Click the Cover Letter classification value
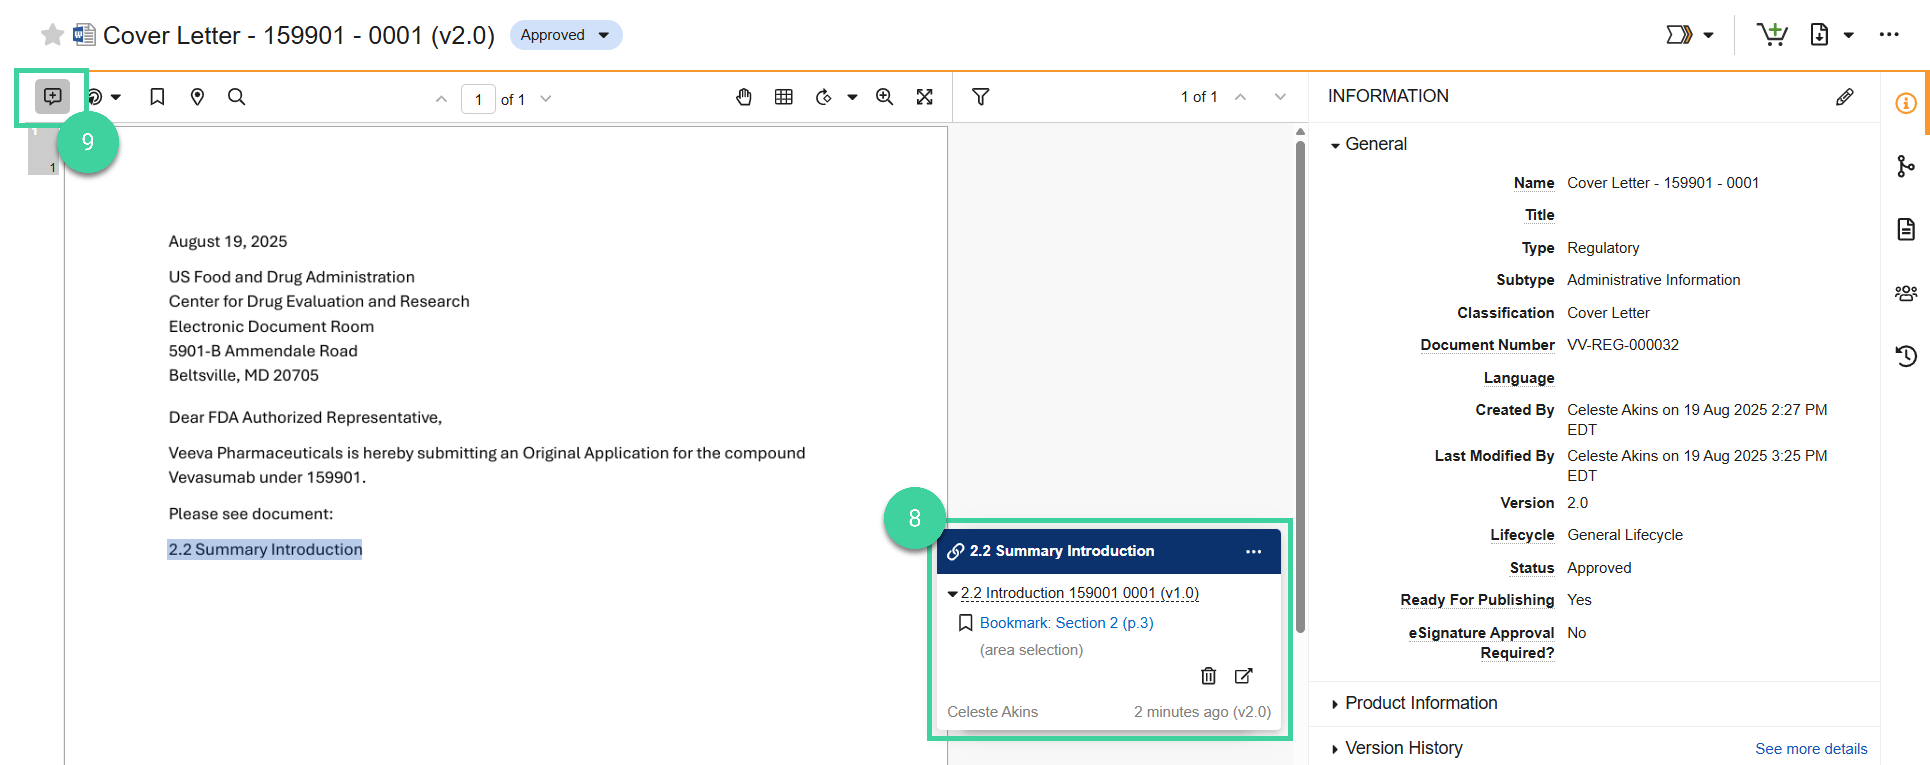The height and width of the screenshot is (765, 1930). (x=1608, y=313)
